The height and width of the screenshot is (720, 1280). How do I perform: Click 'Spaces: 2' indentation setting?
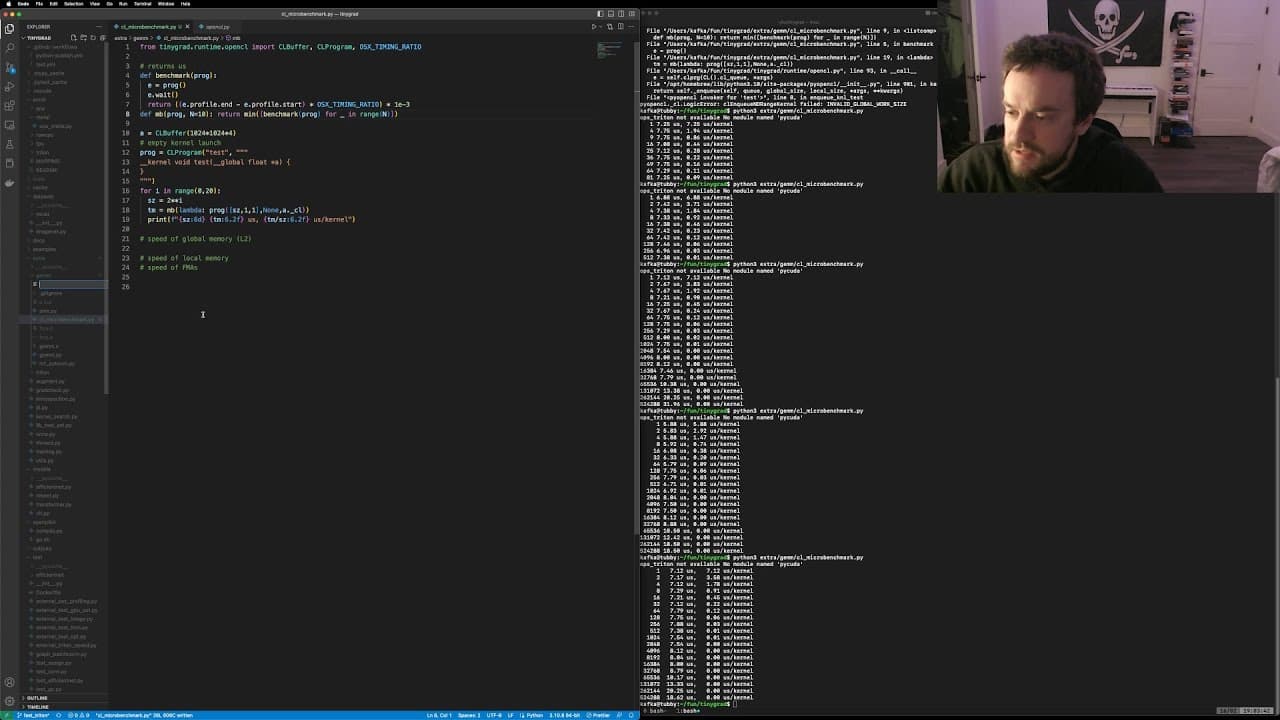pos(468,715)
